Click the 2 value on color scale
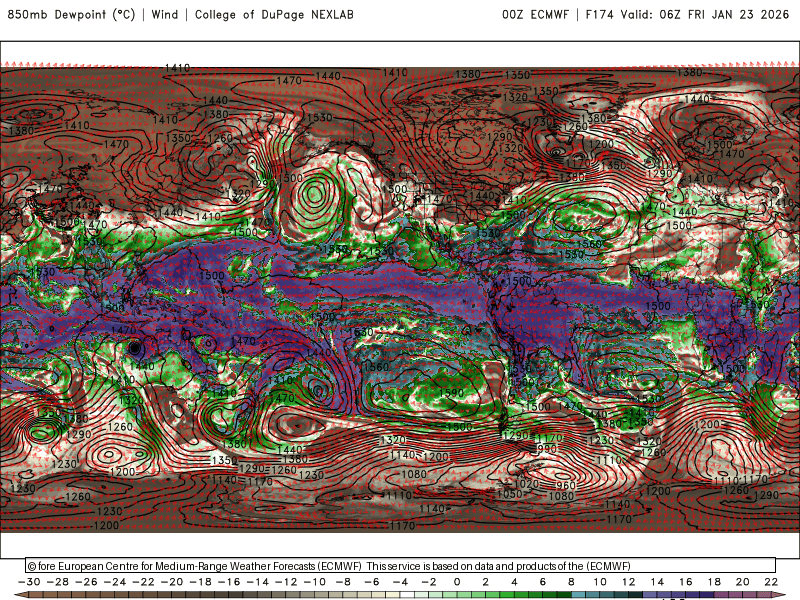800x600 pixels. (x=485, y=582)
